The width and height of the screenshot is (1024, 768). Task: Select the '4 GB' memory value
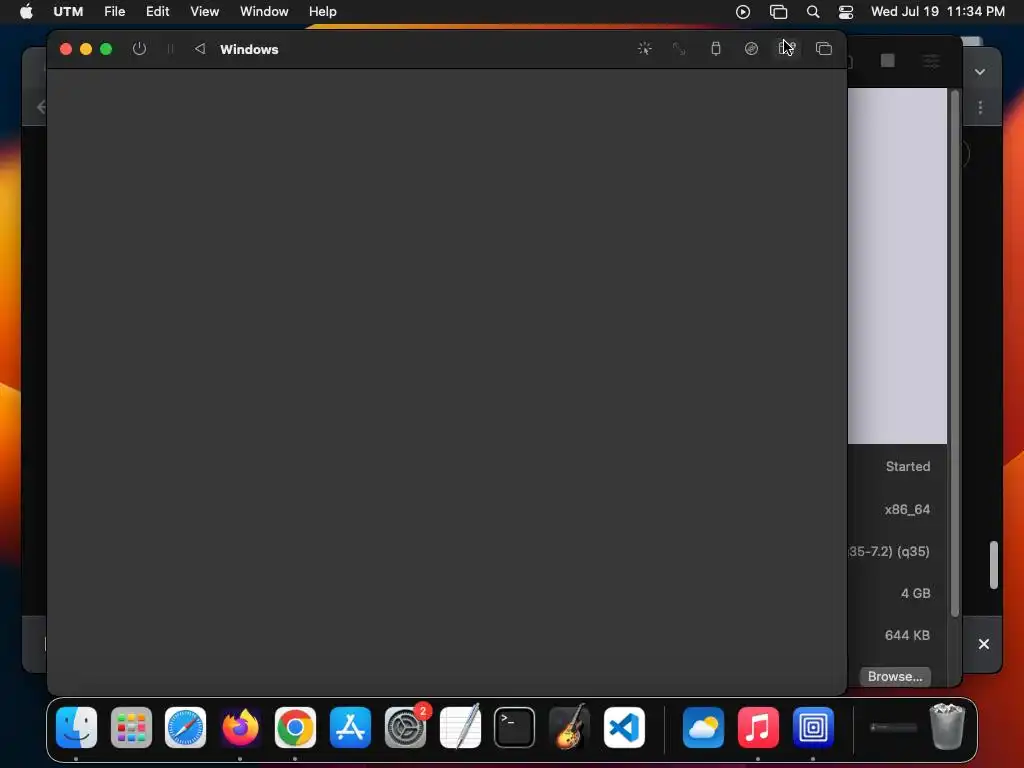[916, 593]
